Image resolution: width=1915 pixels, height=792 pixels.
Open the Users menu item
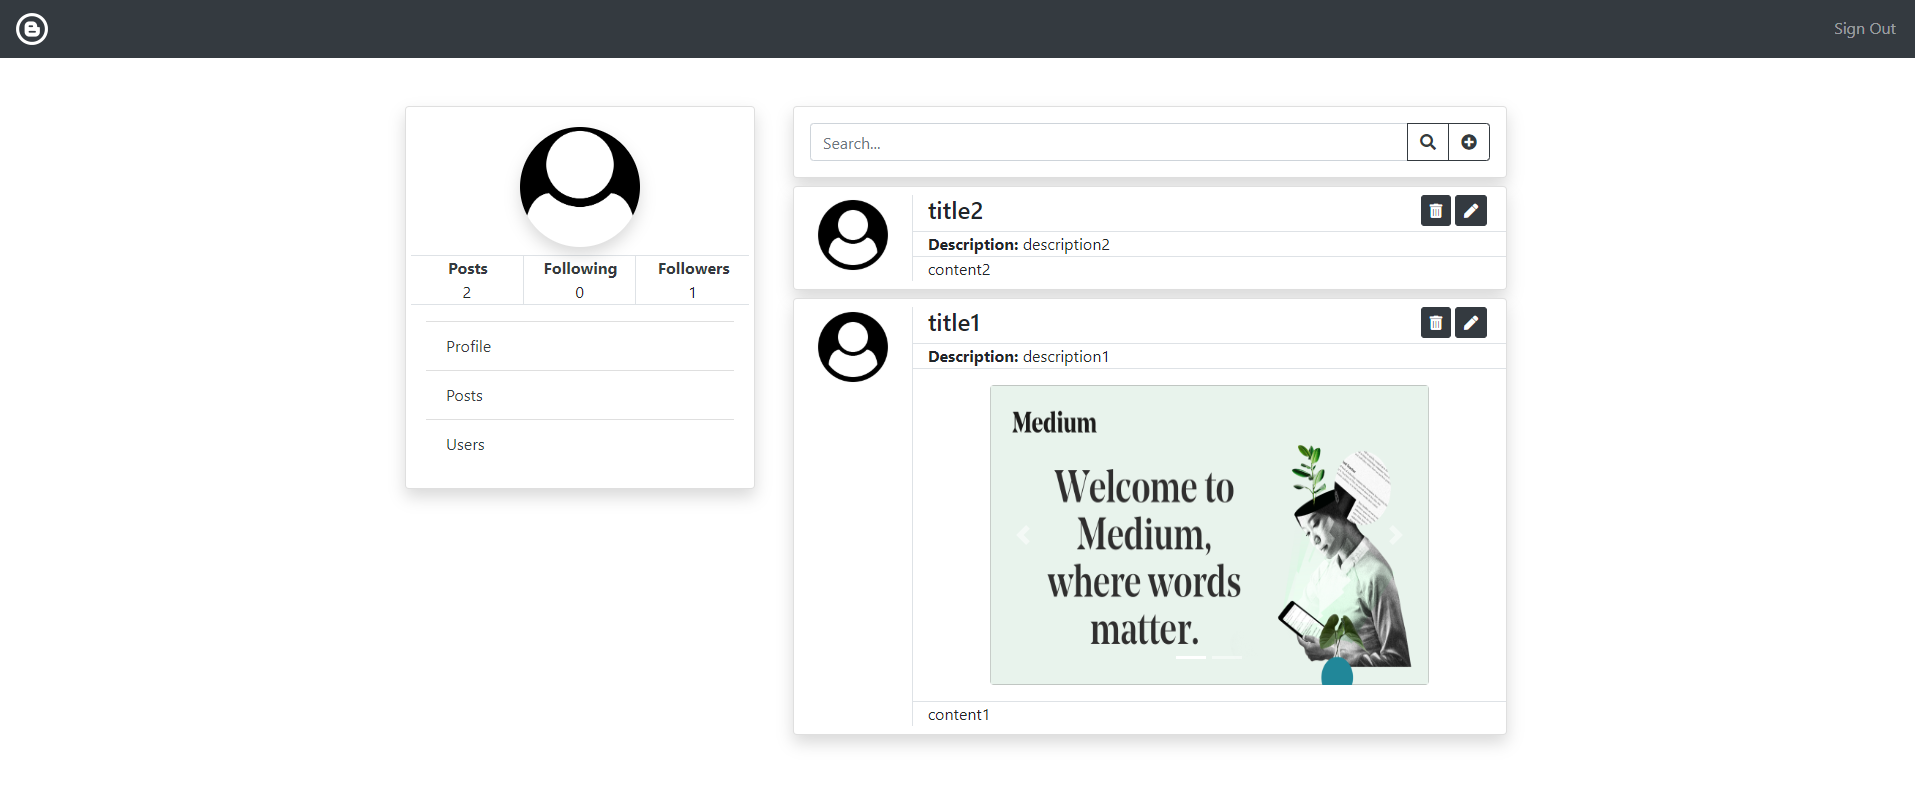[x=580, y=444]
